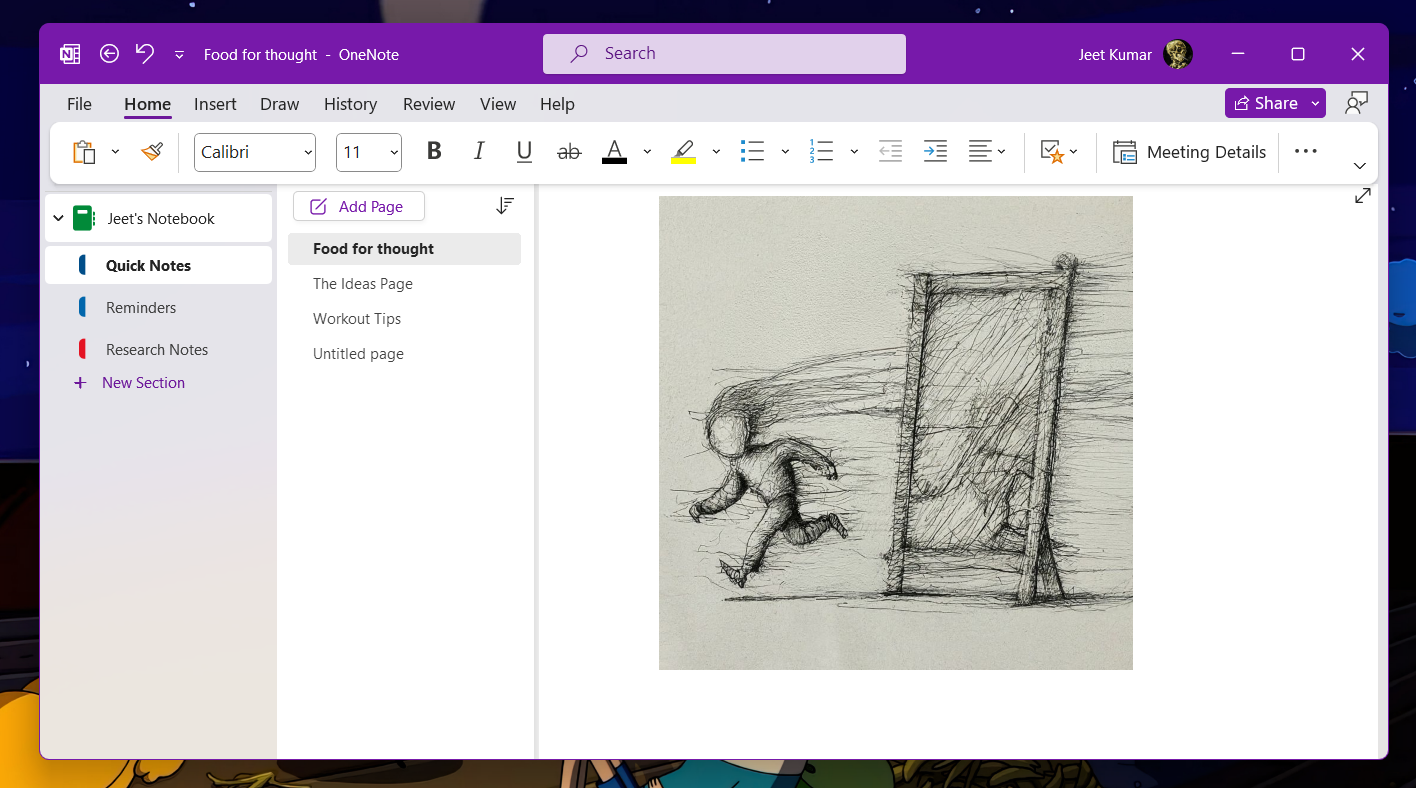
Task: Switch to the Insert tab
Action: pyautogui.click(x=215, y=104)
